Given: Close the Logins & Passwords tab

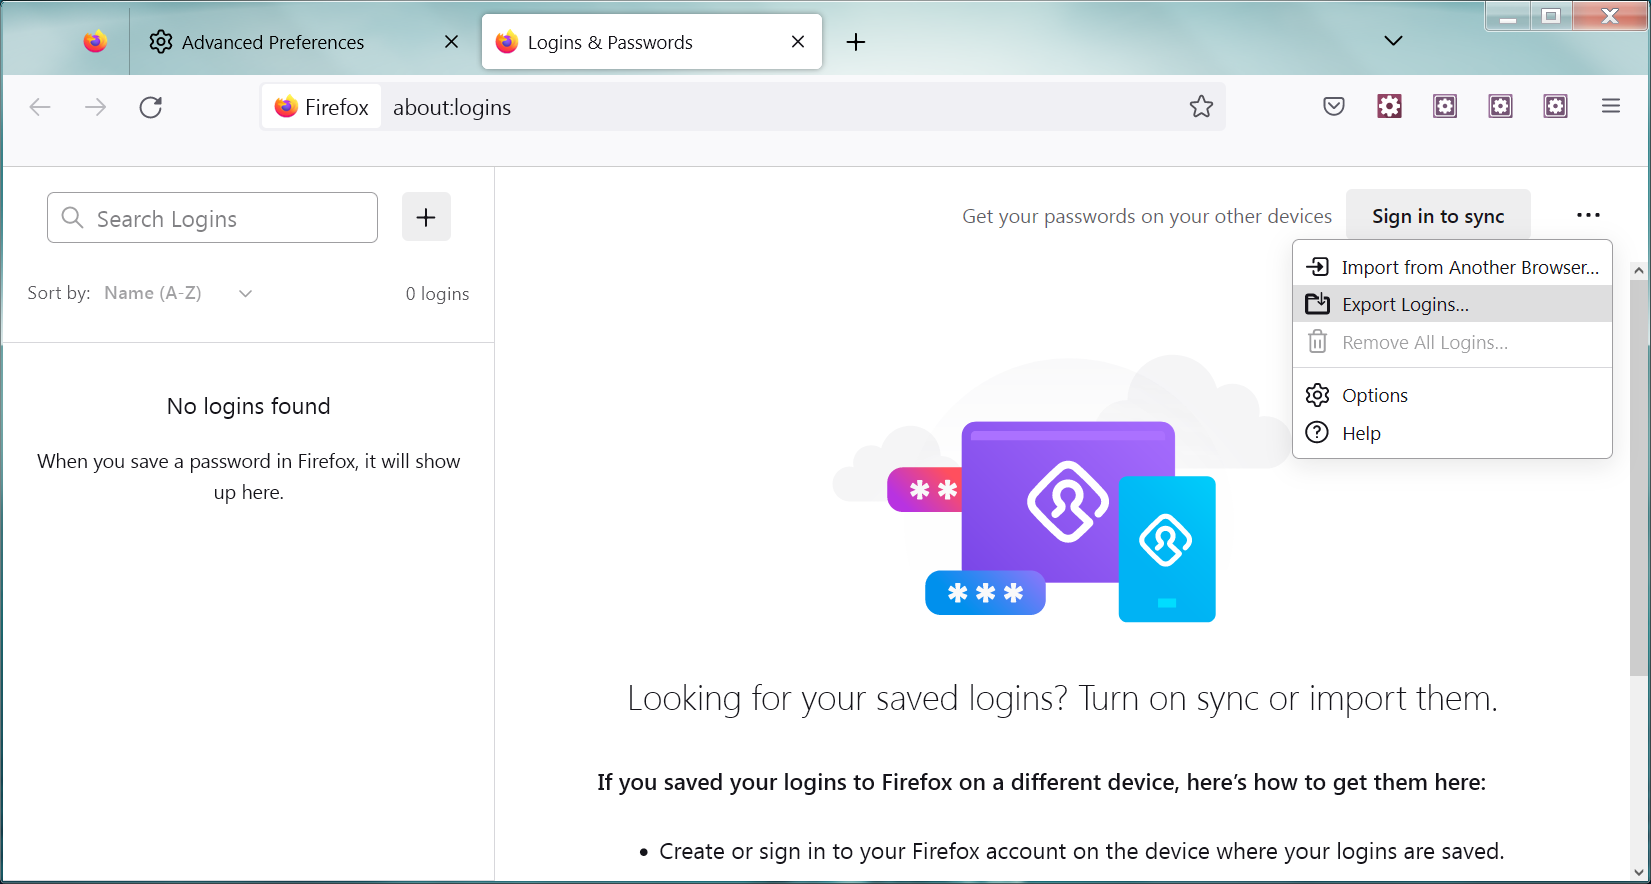Looking at the screenshot, I should (798, 42).
